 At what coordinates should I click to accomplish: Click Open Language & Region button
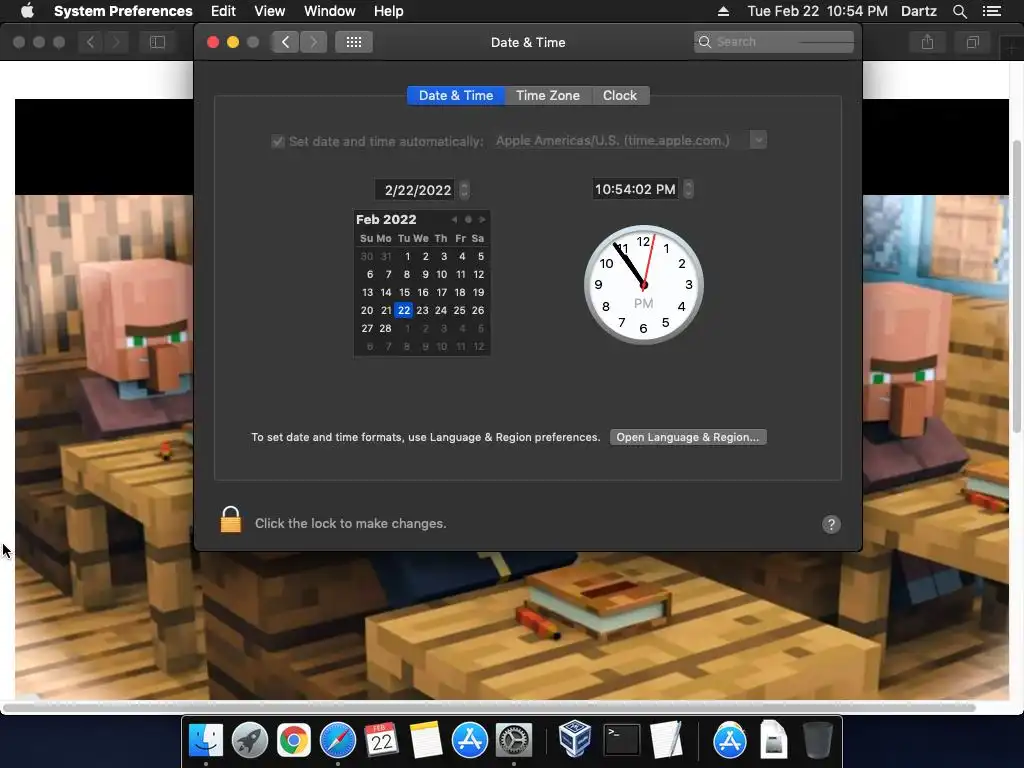688,437
